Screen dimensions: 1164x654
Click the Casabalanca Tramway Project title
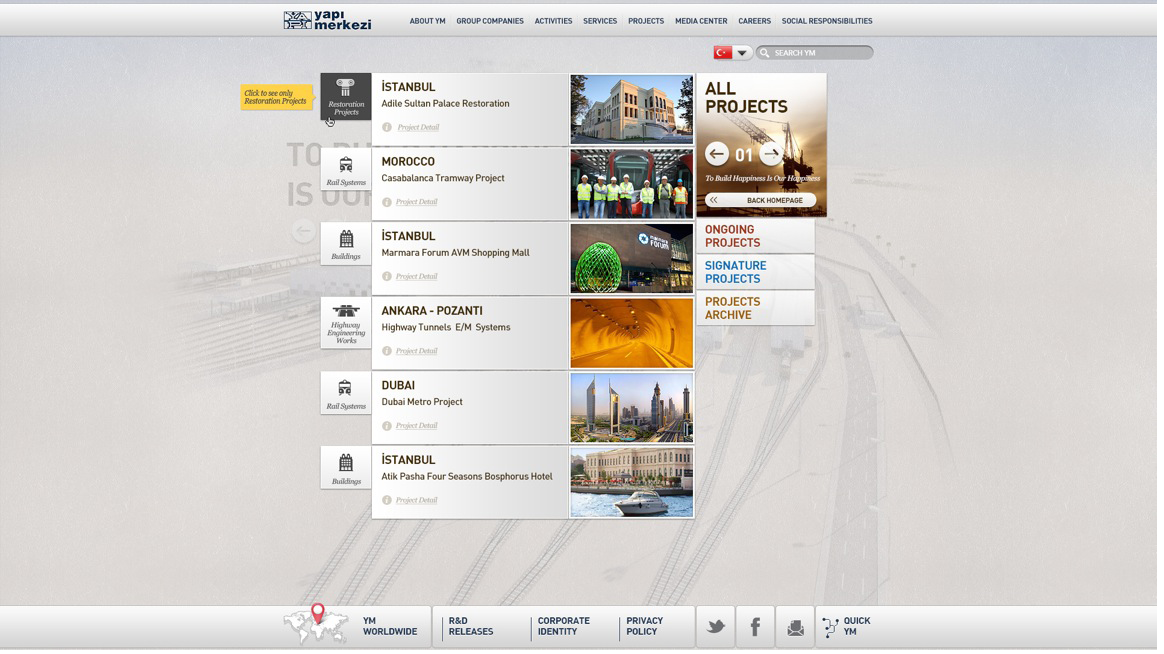445,179
